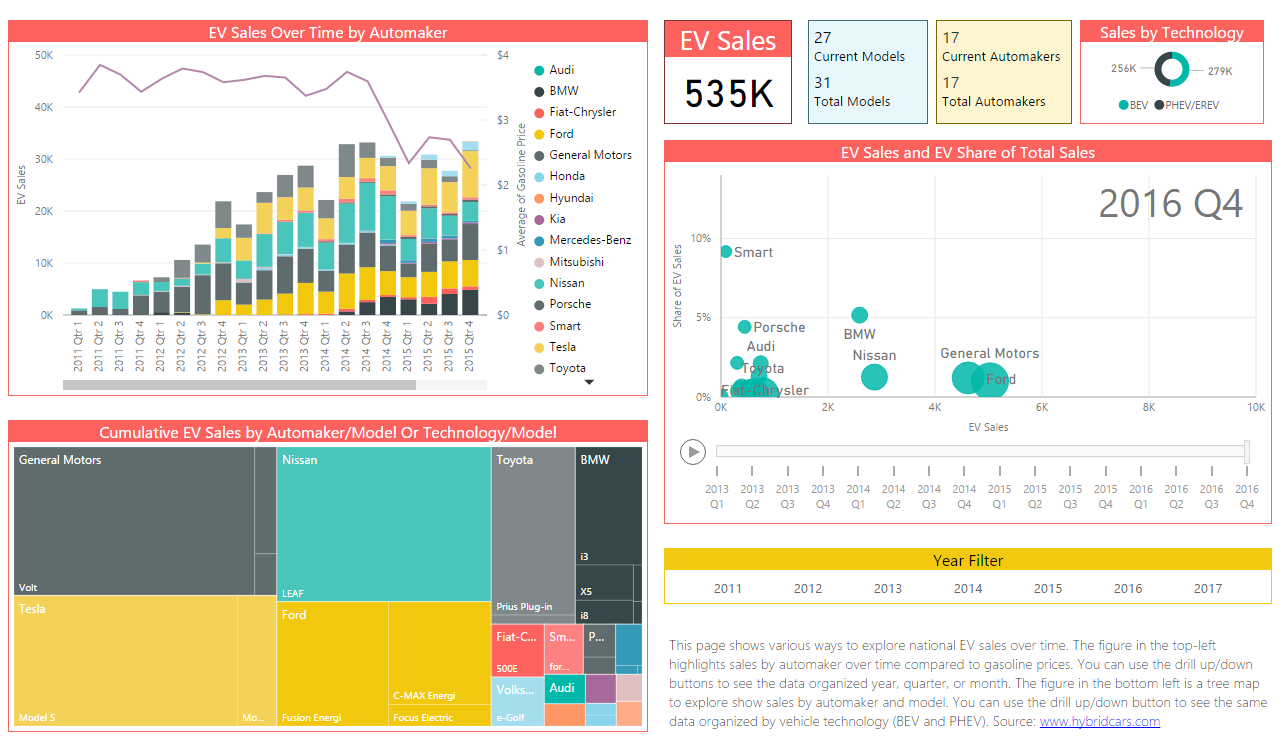Screen dimensions: 1280x740
Task: Click the play axis slider handle at 2016 Q4
Action: point(1246,452)
